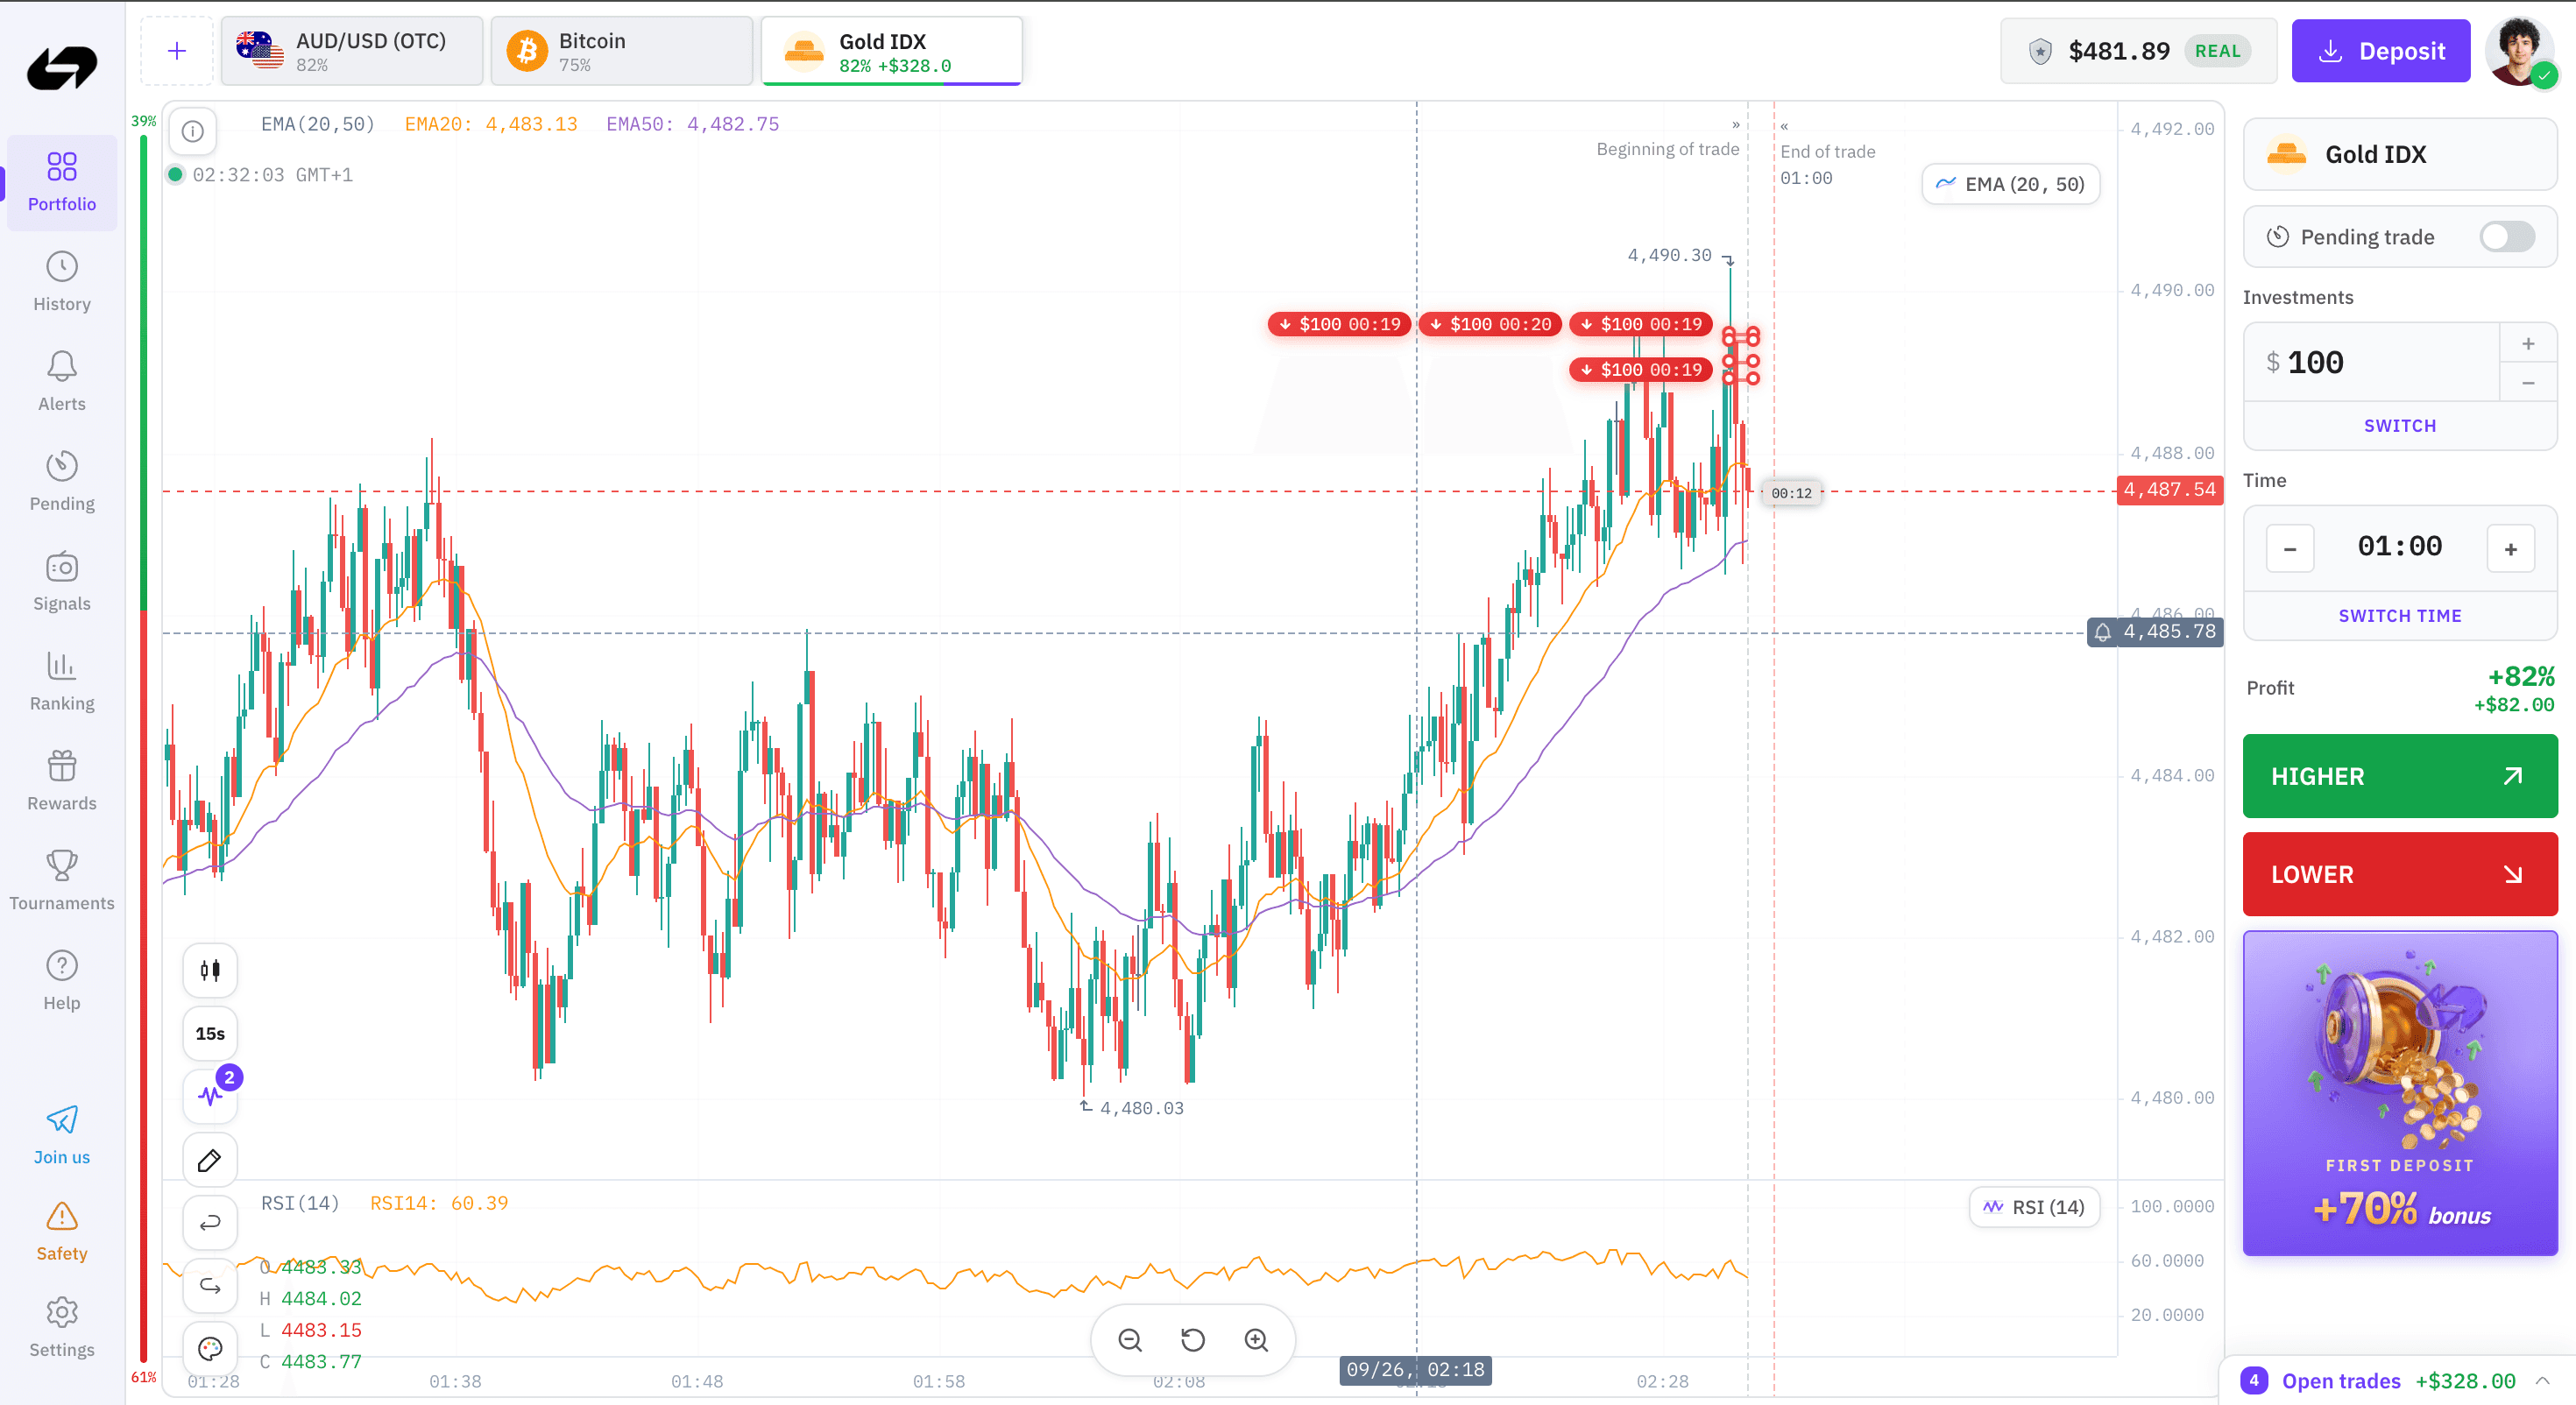2576x1405 pixels.
Task: Add a new asset tab
Action: (177, 51)
